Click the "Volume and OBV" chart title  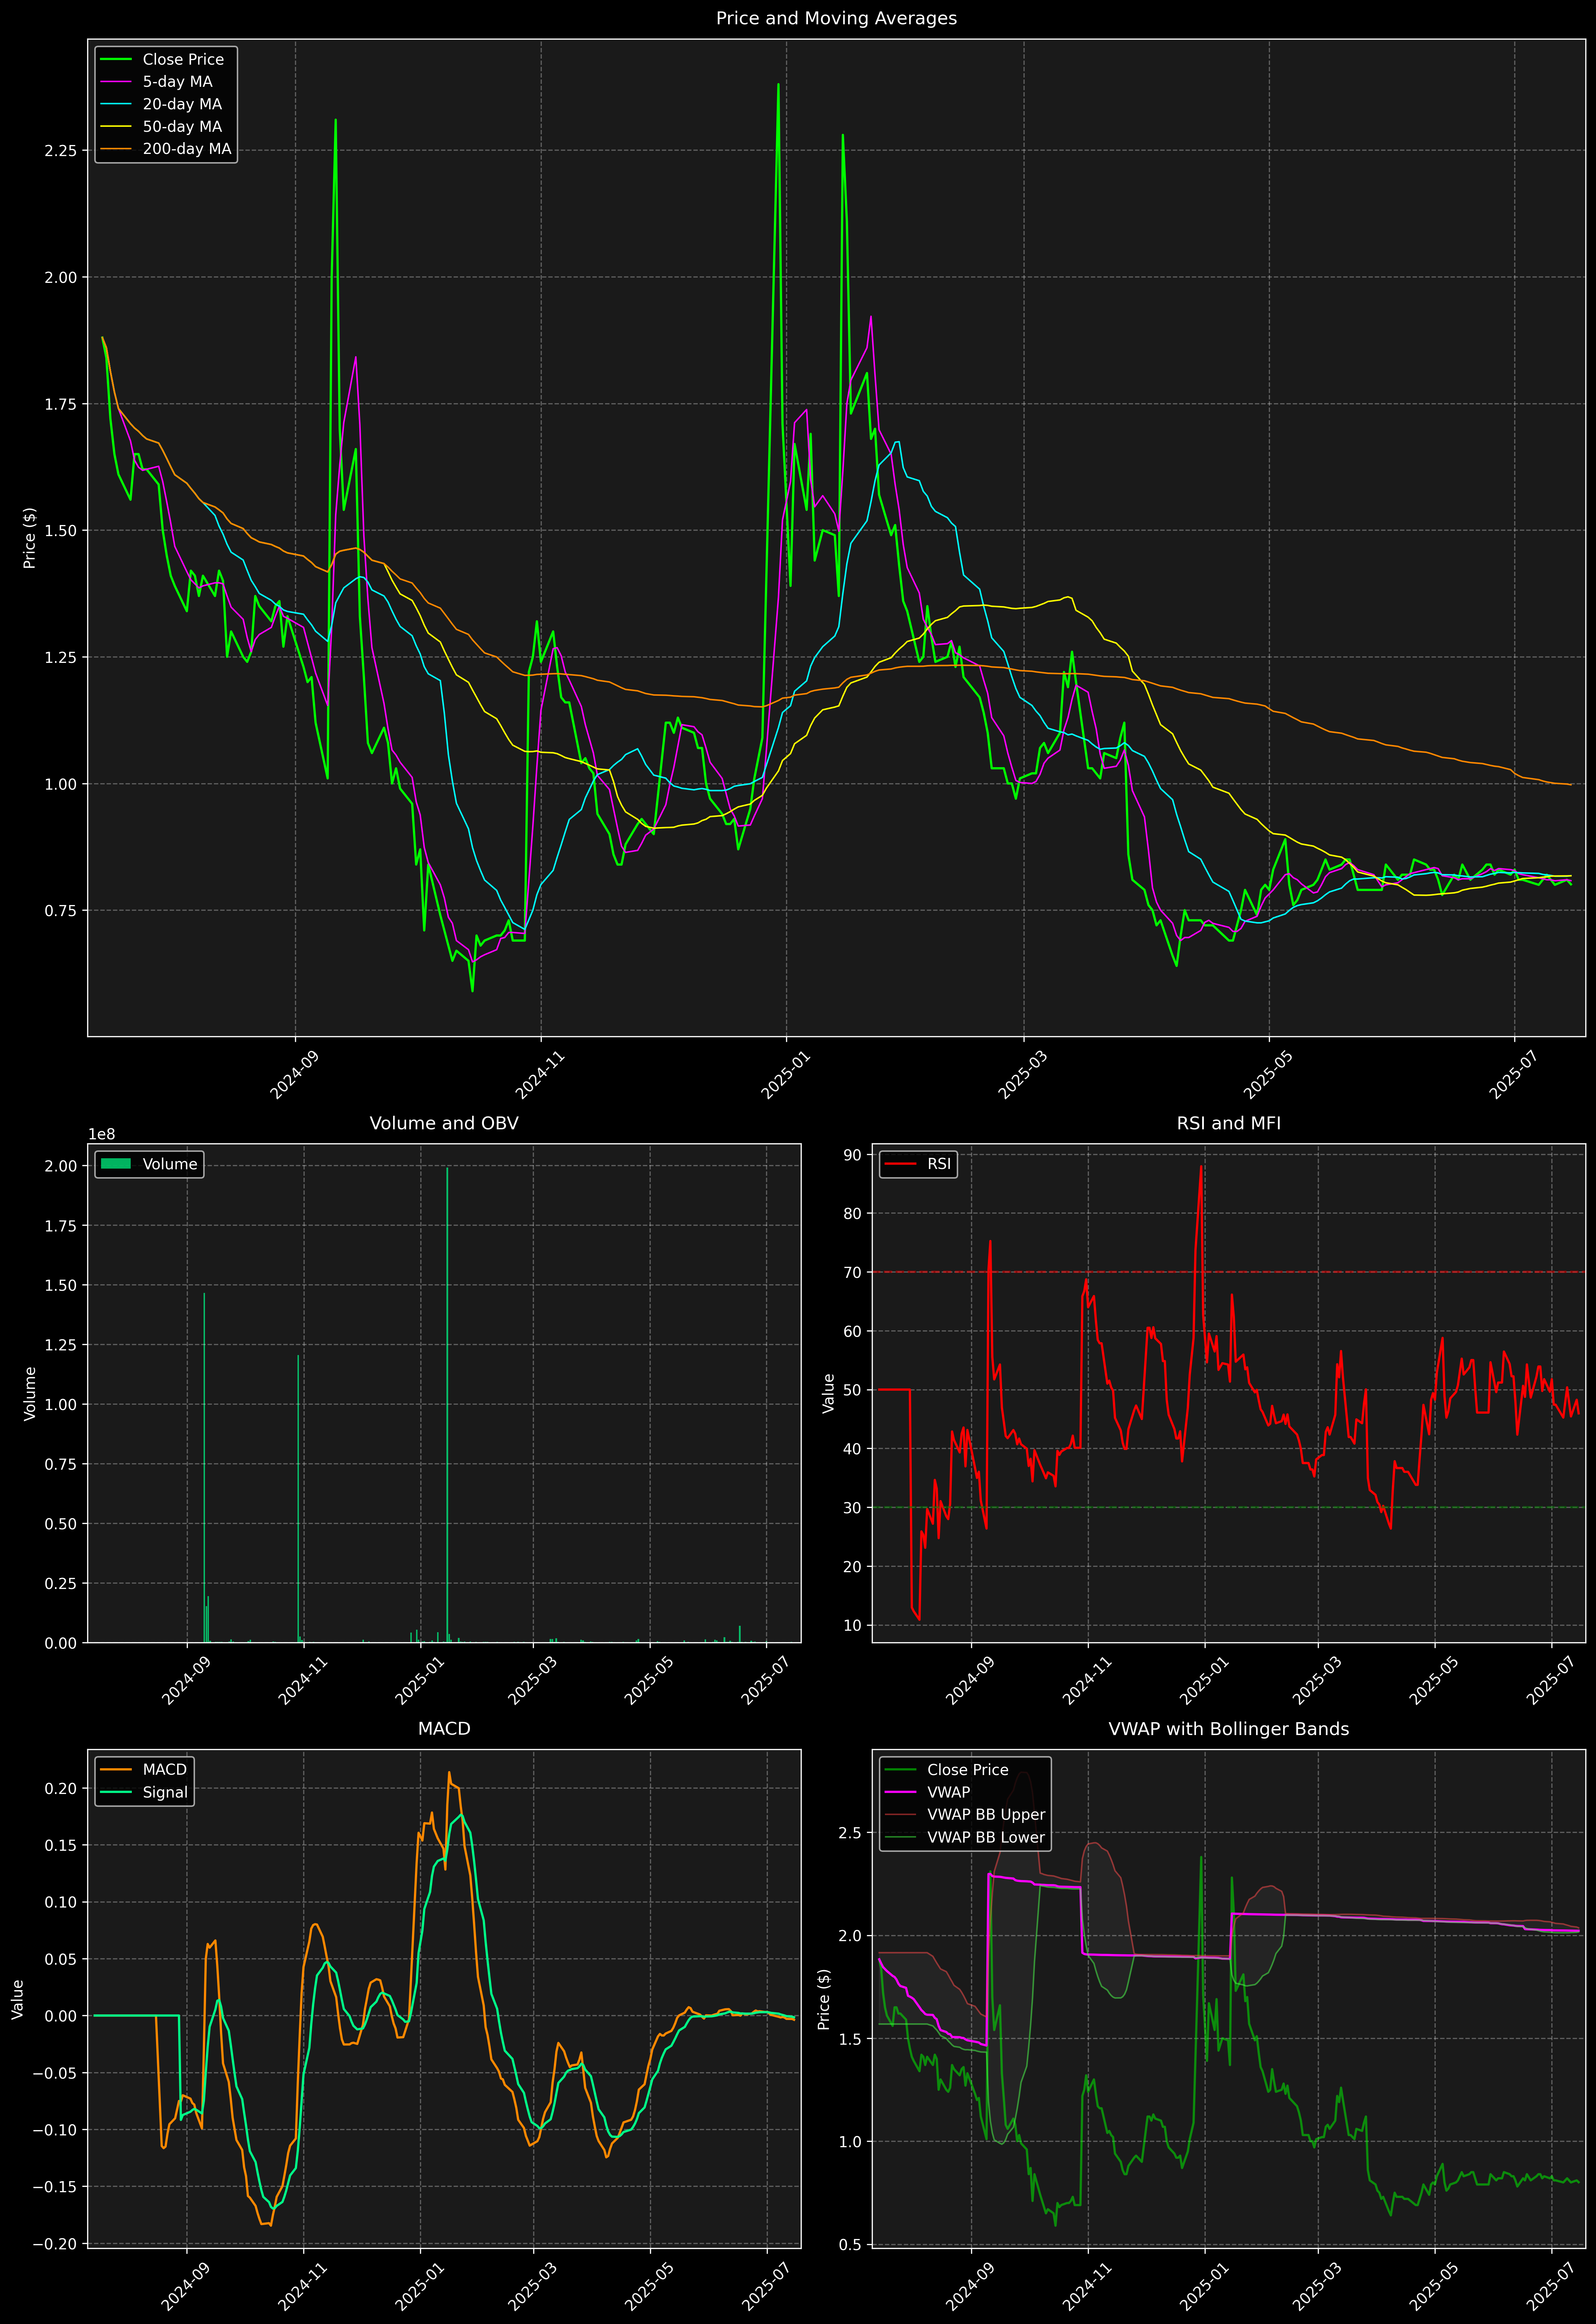tap(444, 1123)
